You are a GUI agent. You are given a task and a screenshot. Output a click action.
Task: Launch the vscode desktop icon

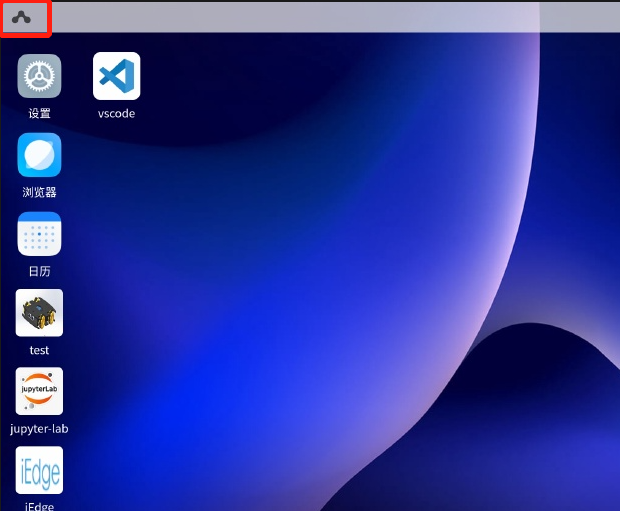coord(117,76)
